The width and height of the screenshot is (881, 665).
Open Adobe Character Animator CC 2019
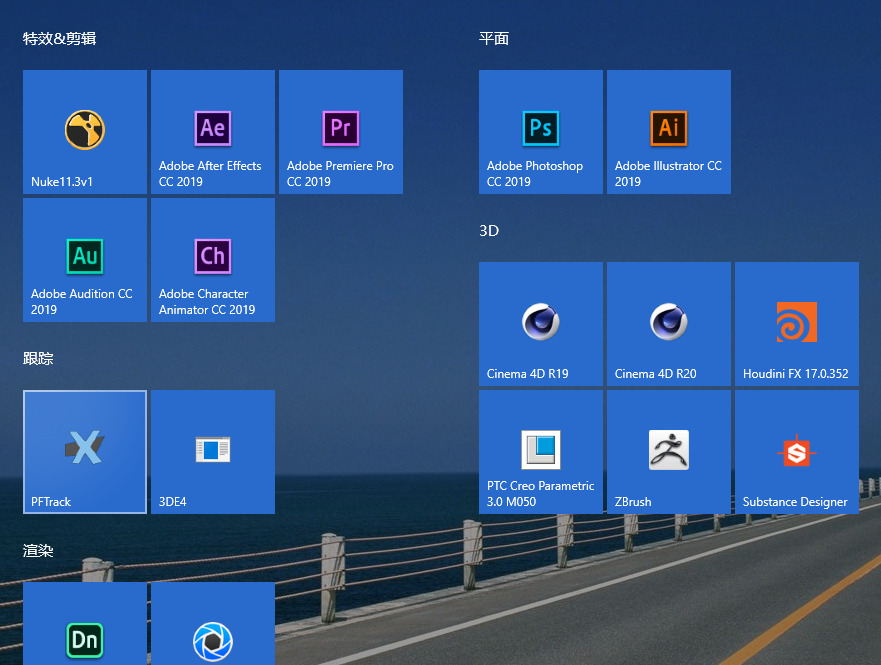pyautogui.click(x=213, y=260)
